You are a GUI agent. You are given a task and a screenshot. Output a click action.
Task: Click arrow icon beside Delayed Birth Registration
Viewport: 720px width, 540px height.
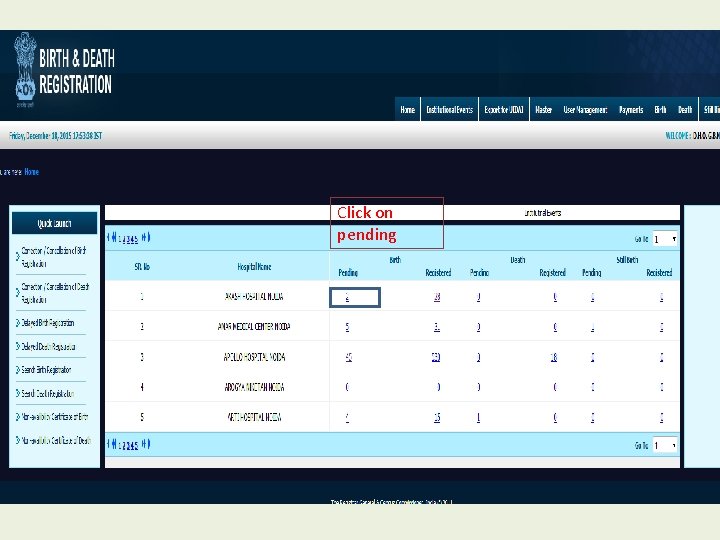[18, 323]
